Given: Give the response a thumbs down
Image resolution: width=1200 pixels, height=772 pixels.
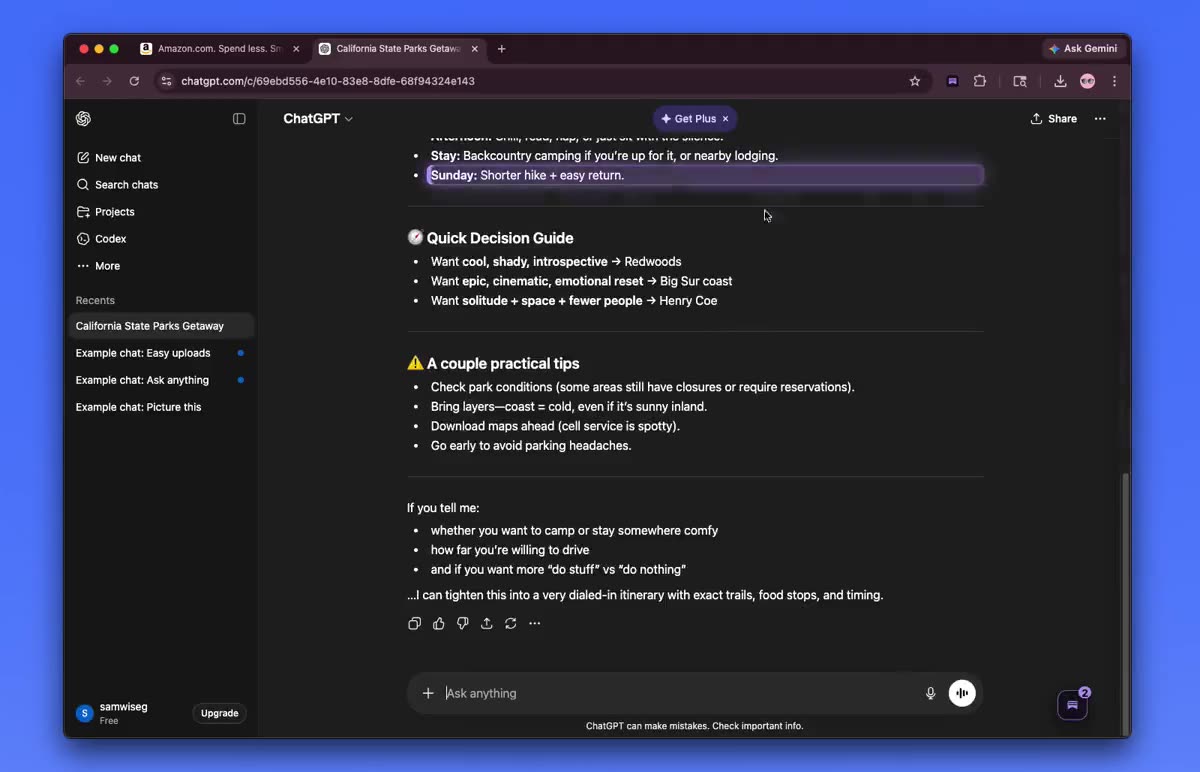Looking at the screenshot, I should 463,624.
